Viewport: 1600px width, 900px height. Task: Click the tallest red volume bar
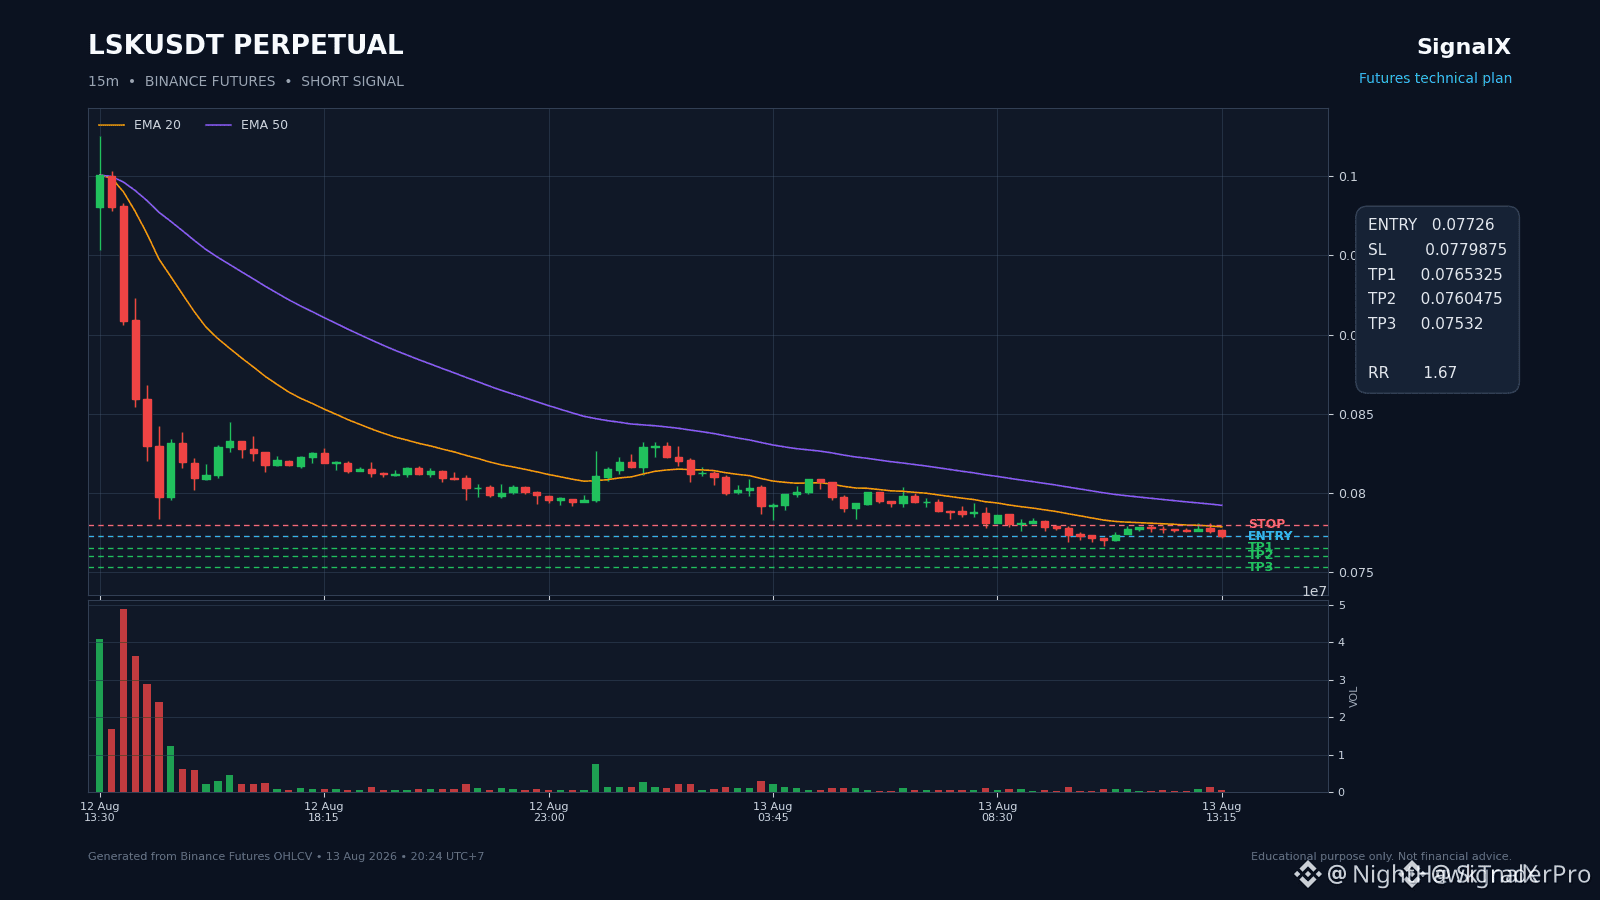point(123,700)
